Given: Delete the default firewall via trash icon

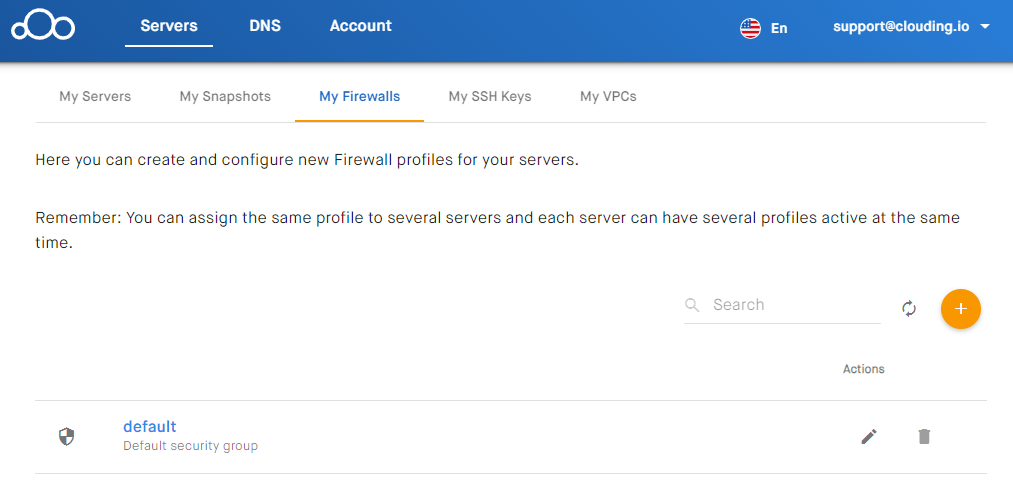Looking at the screenshot, I should [924, 437].
